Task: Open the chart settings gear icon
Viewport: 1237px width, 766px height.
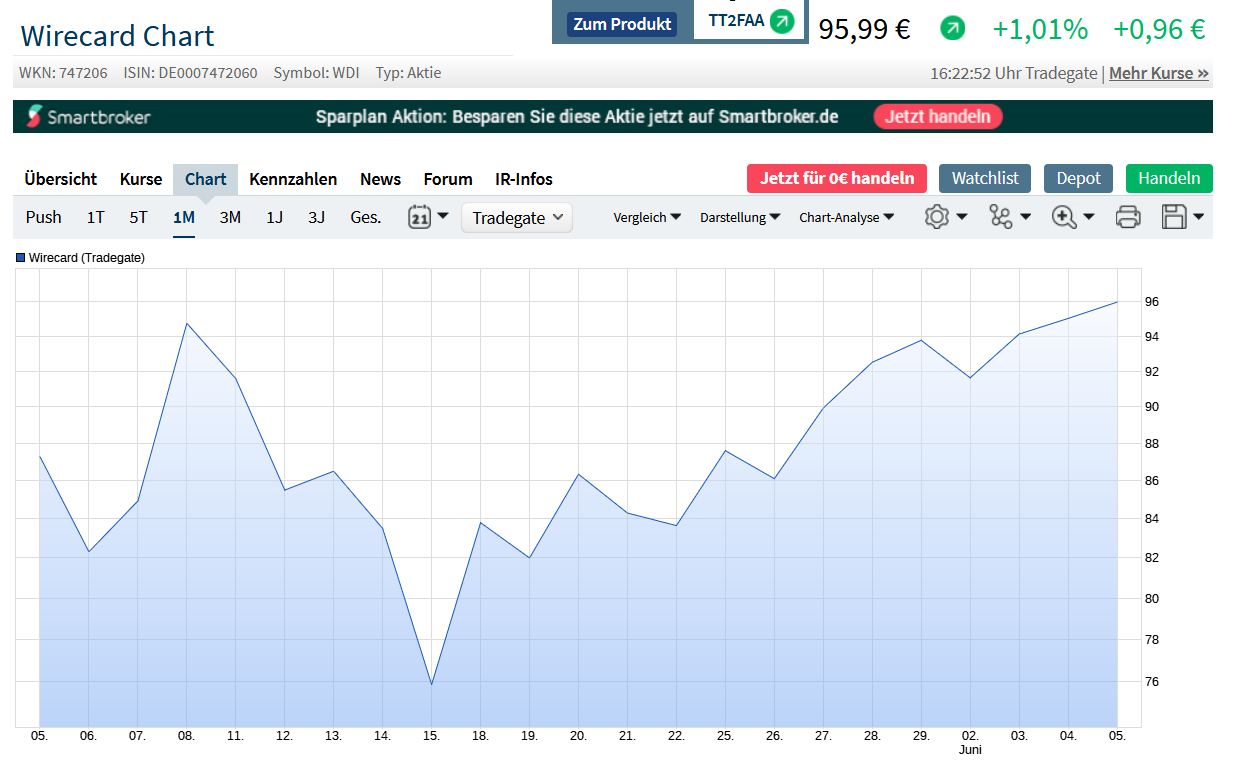Action: click(x=938, y=216)
